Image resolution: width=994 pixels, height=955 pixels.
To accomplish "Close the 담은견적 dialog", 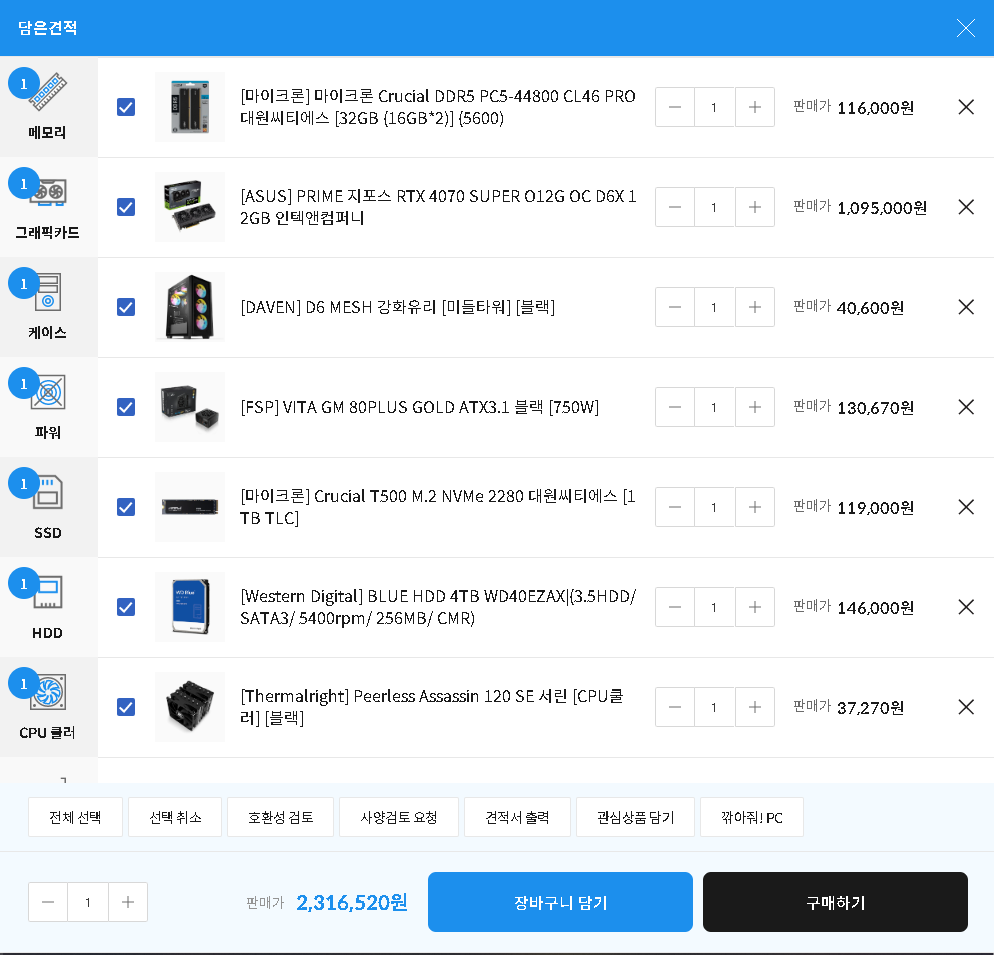I will click(x=965, y=28).
